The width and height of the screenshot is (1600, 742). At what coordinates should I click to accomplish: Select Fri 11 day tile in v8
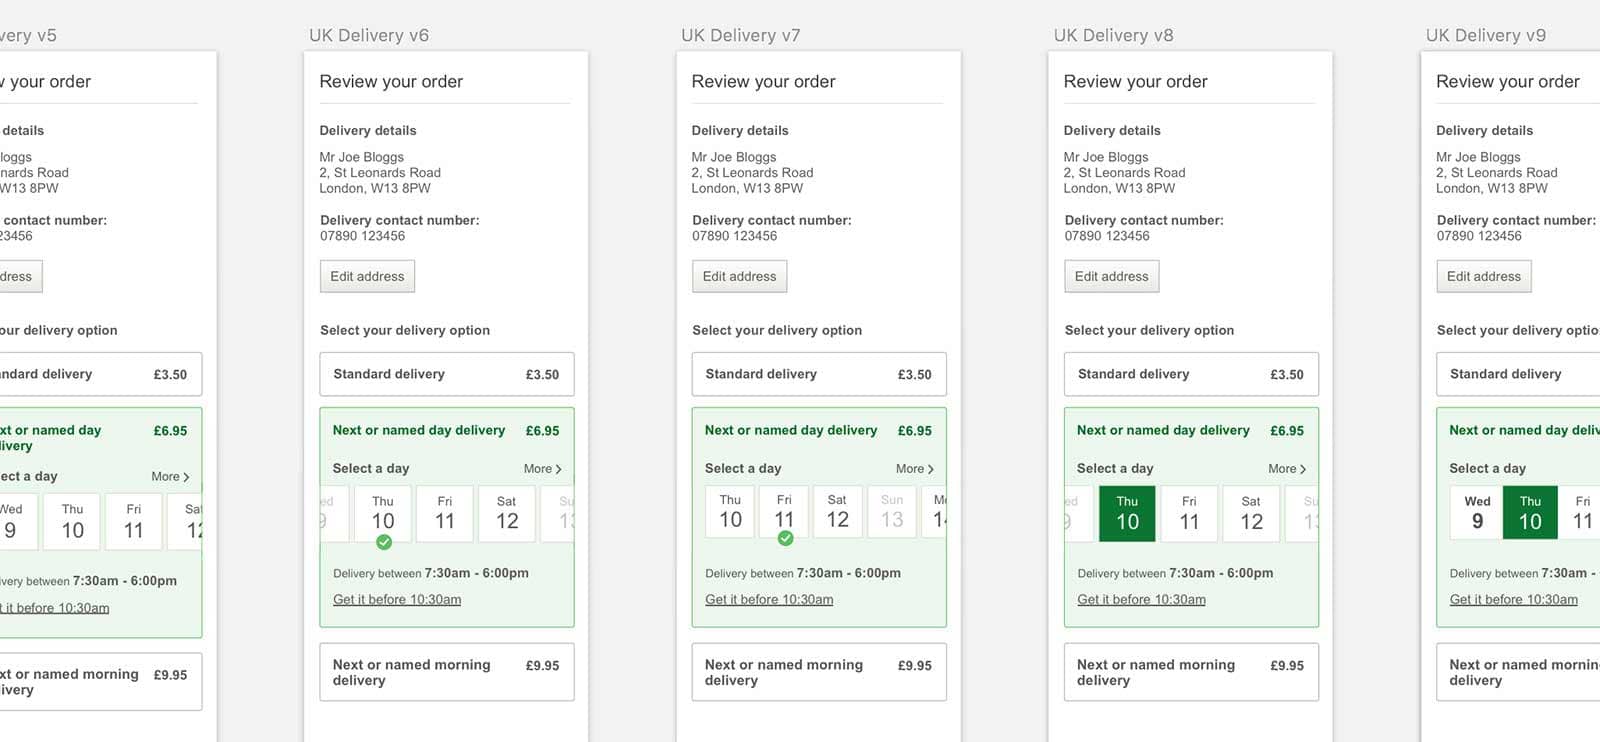(1189, 513)
